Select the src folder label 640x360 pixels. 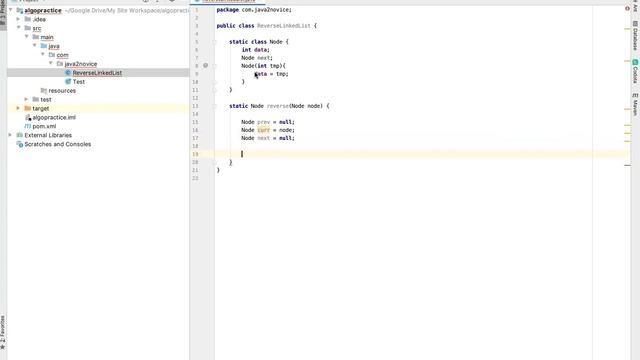tap(37, 28)
